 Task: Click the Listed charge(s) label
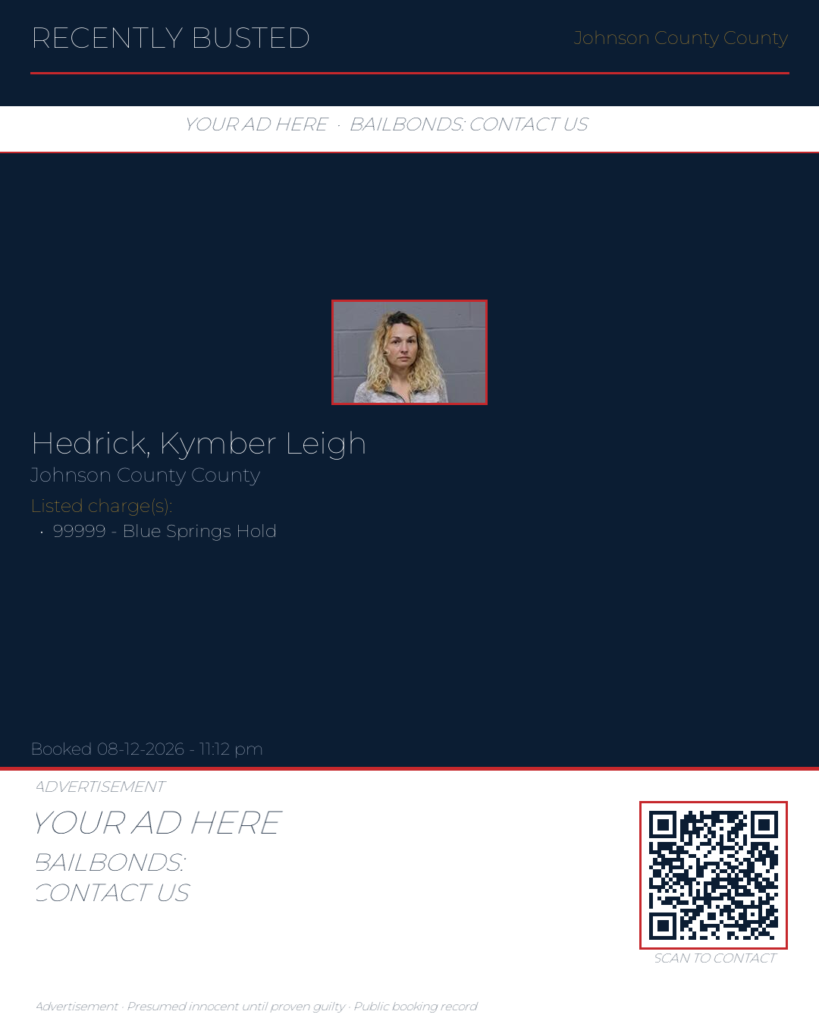(x=101, y=506)
